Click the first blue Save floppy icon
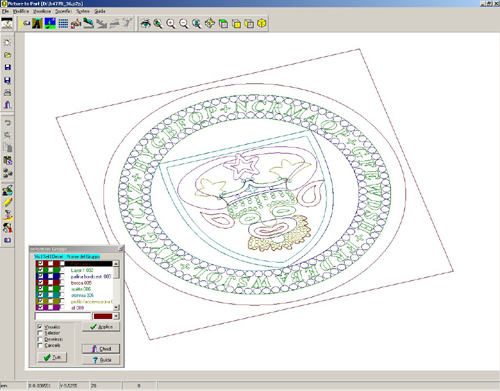 click(7, 67)
